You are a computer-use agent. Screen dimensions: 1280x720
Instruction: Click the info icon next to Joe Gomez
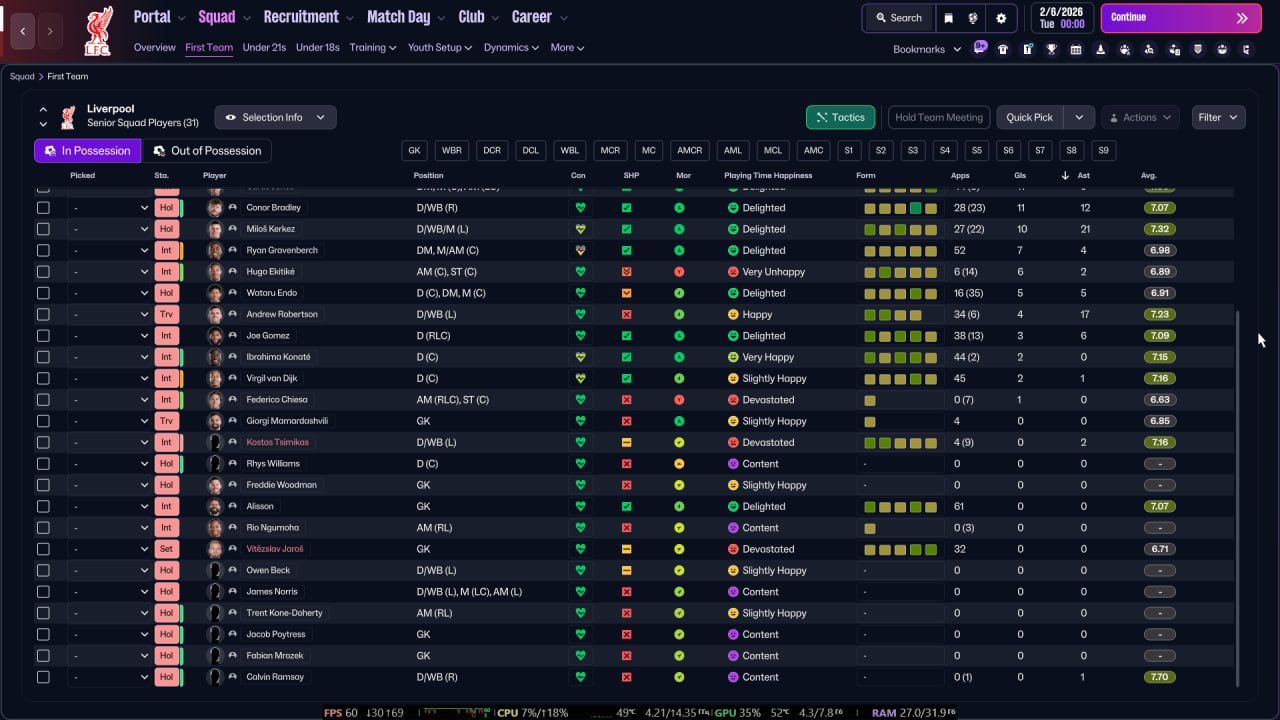point(233,336)
